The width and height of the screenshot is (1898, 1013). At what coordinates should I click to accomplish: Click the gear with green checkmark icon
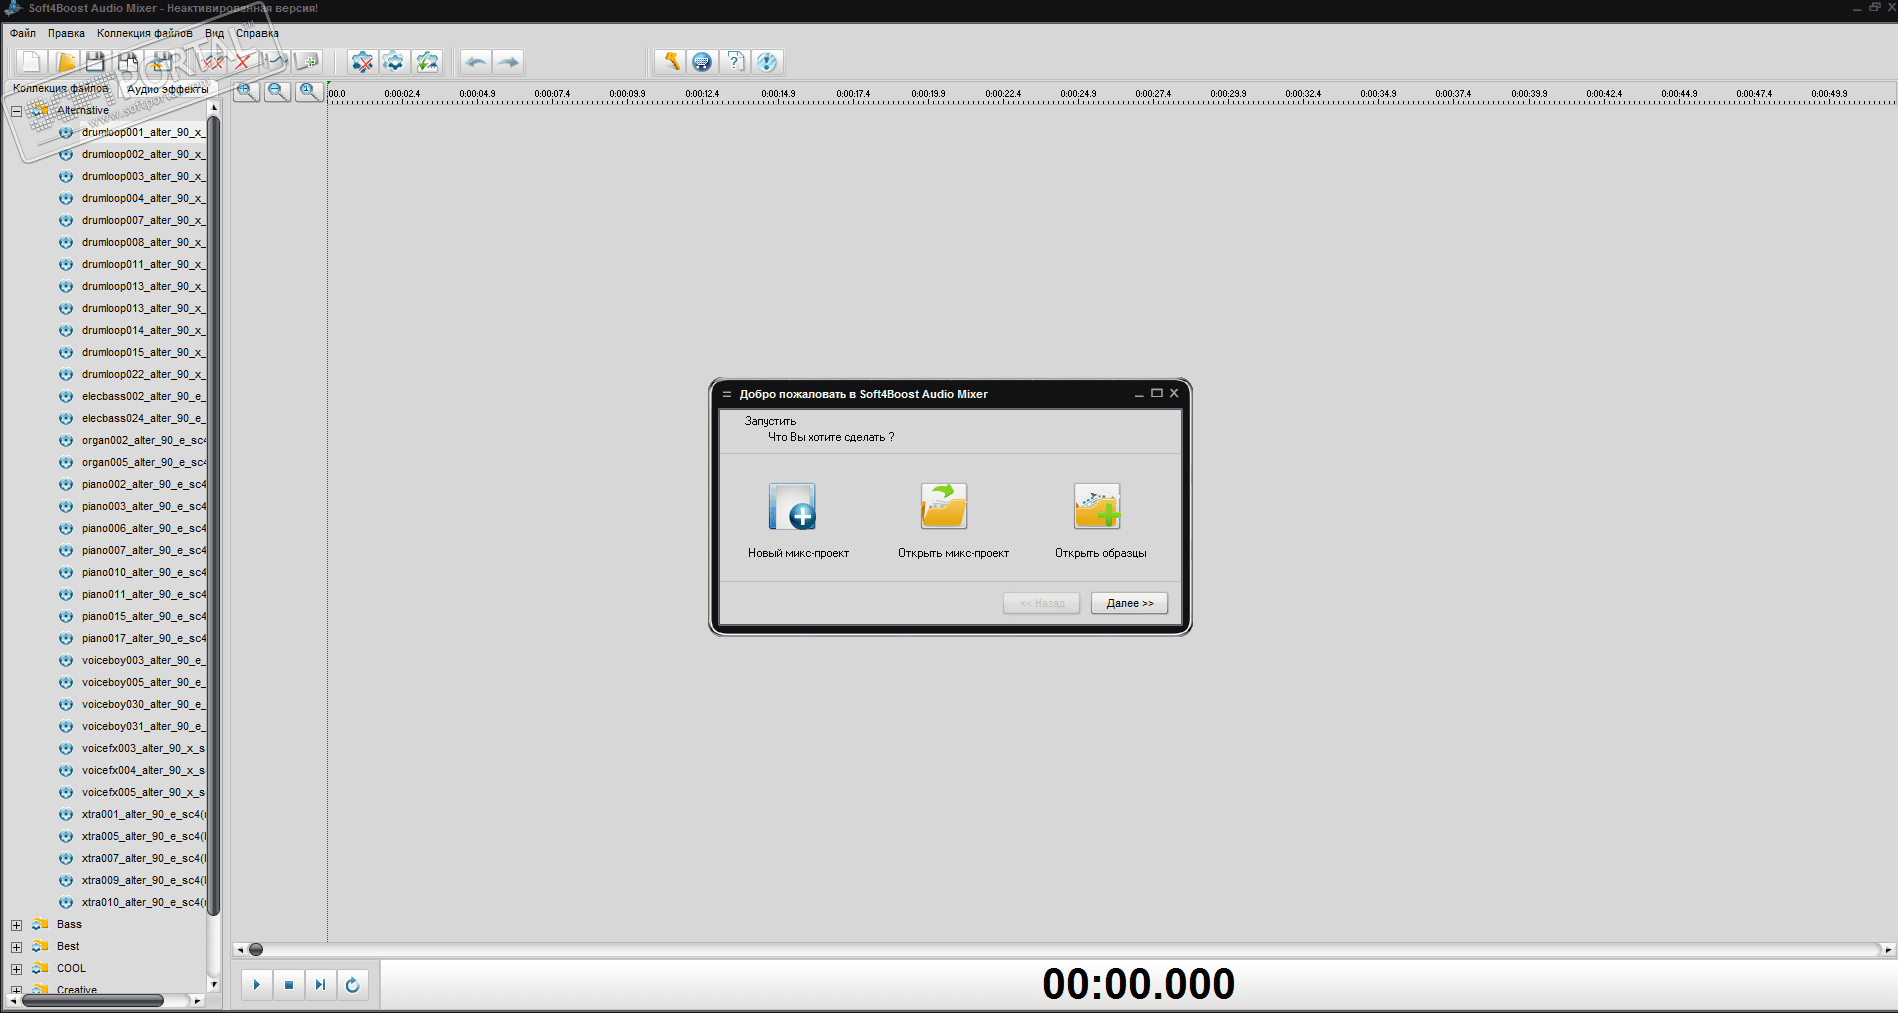point(427,62)
